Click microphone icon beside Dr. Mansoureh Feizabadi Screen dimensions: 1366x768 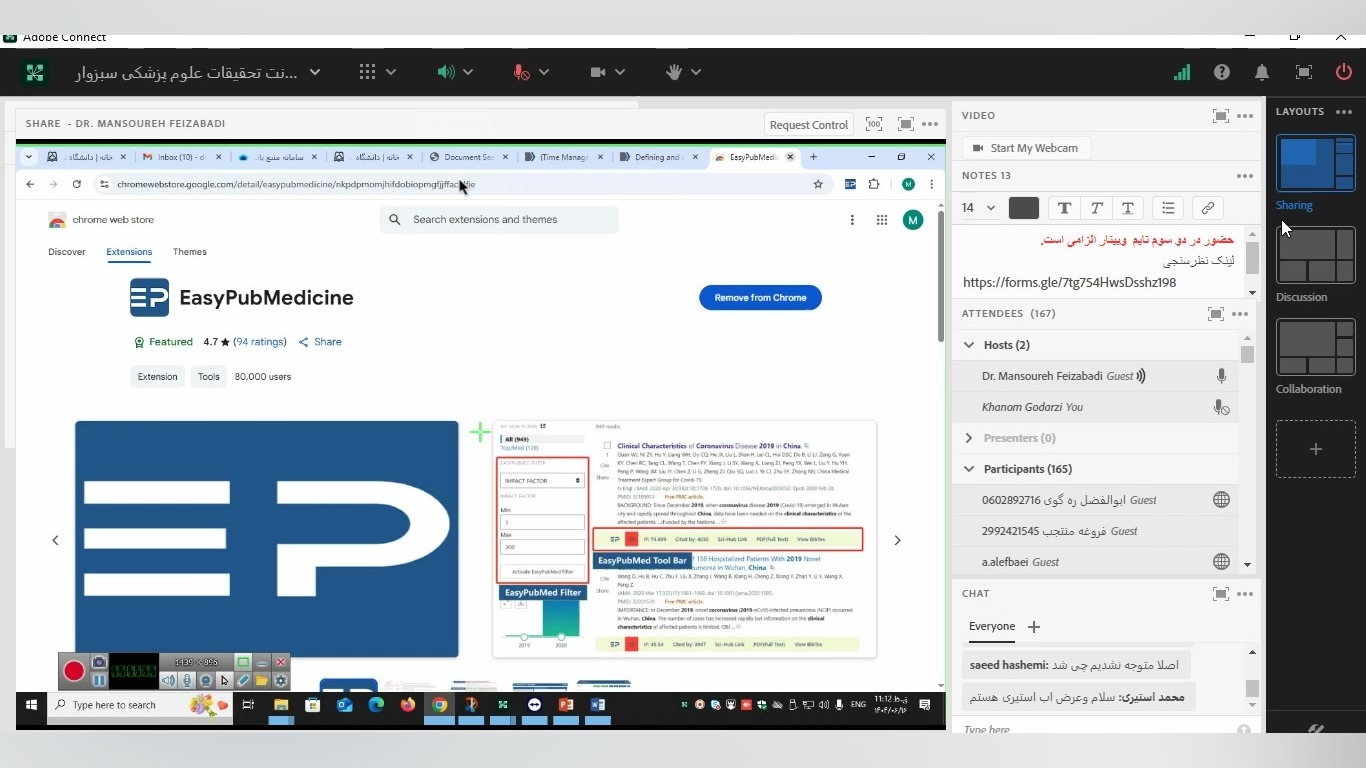click(1221, 376)
